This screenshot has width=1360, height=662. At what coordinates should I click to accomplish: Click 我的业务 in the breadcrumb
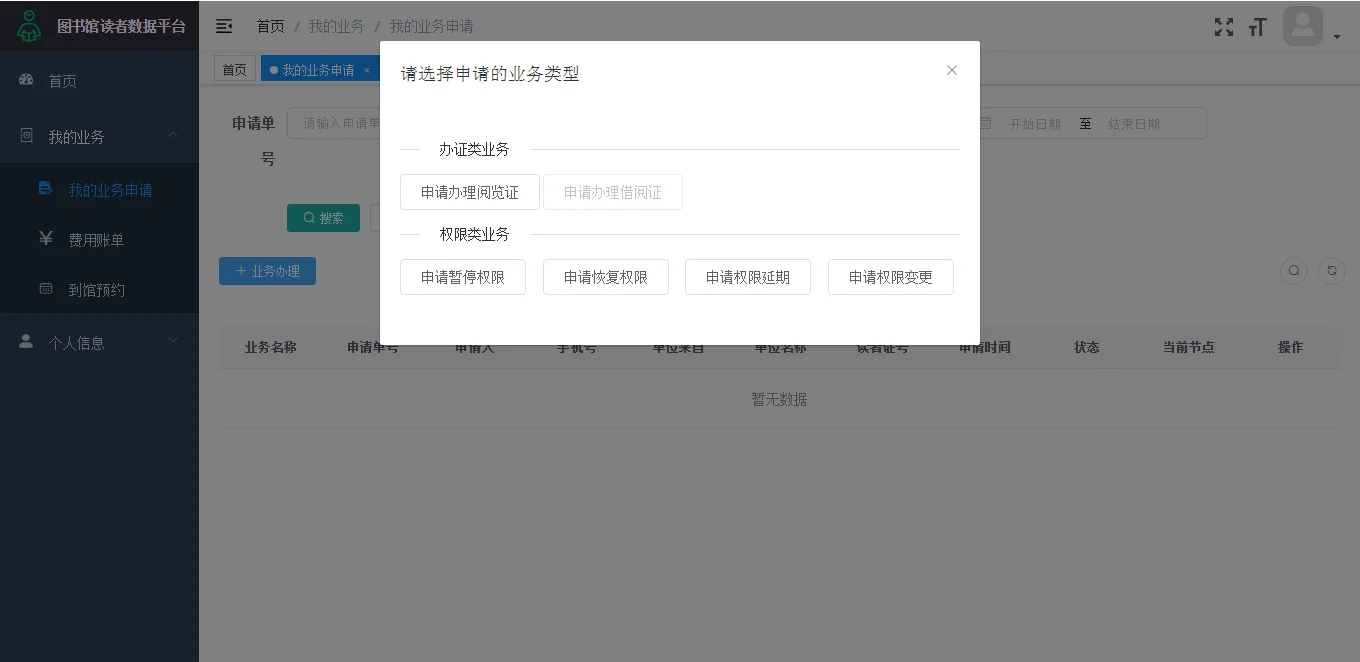tap(336, 26)
